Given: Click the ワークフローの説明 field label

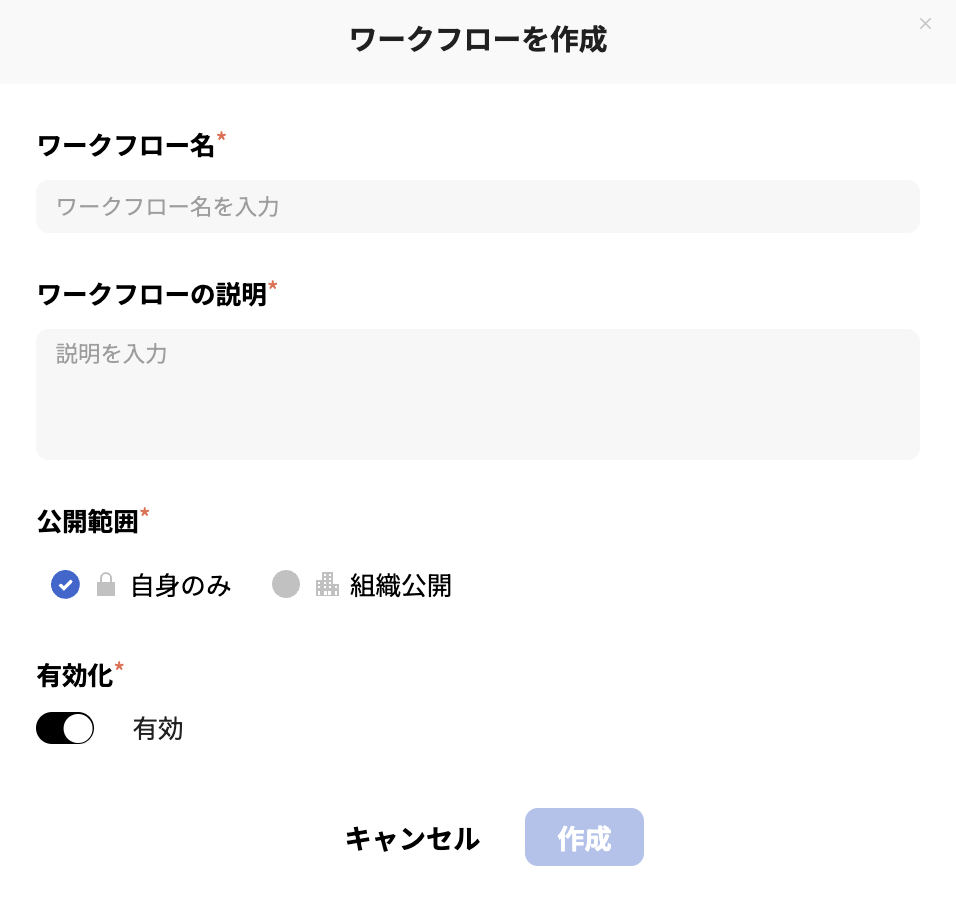Looking at the screenshot, I should (150, 294).
